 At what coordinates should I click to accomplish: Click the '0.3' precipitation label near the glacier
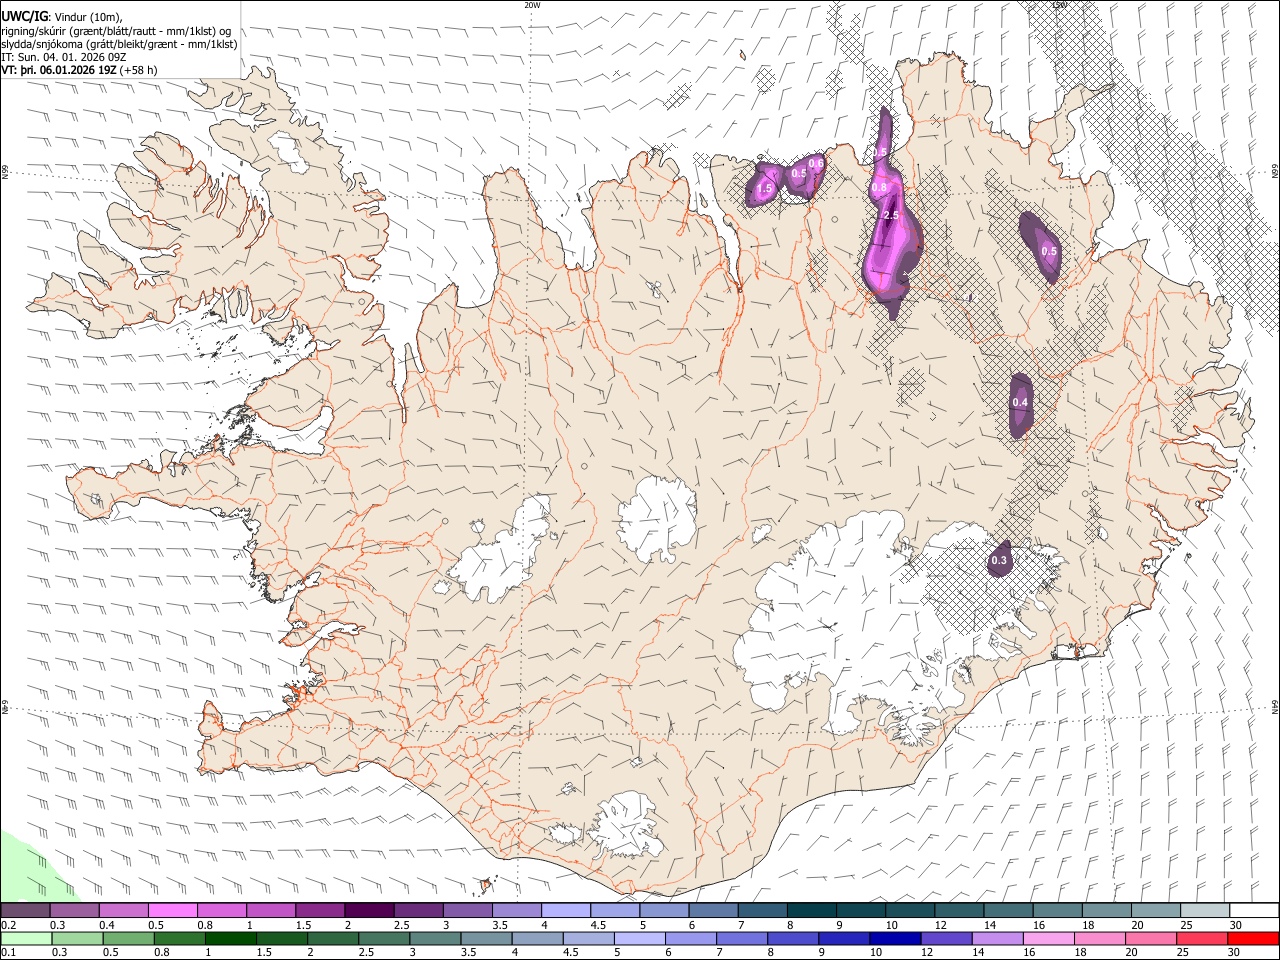click(999, 561)
